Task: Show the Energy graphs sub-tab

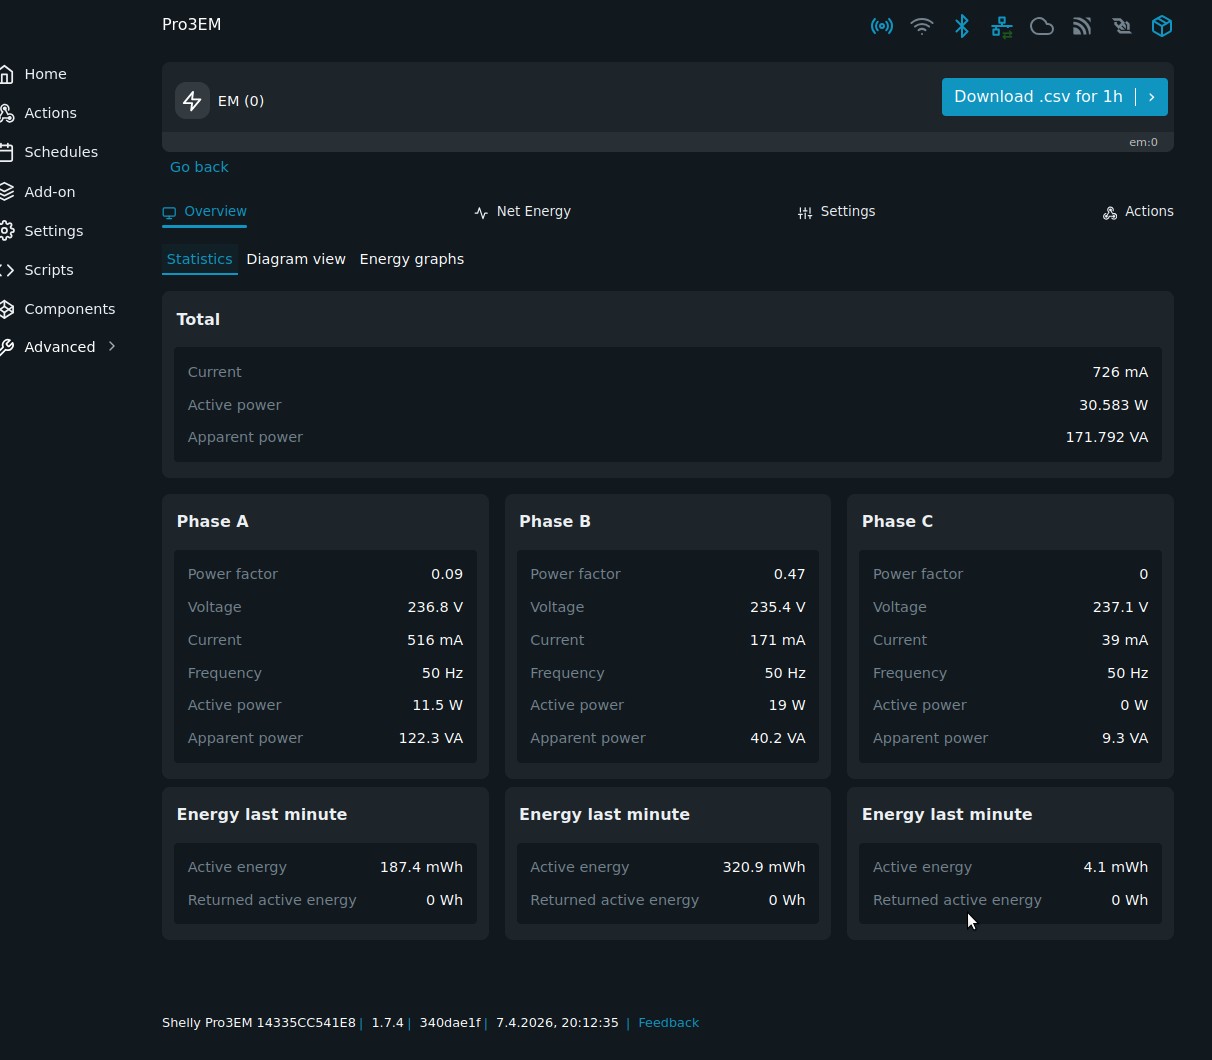Action: (411, 259)
